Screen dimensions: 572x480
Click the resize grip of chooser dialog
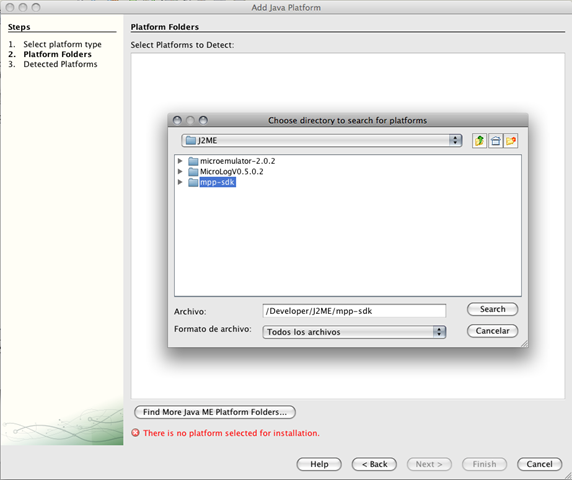(524, 343)
